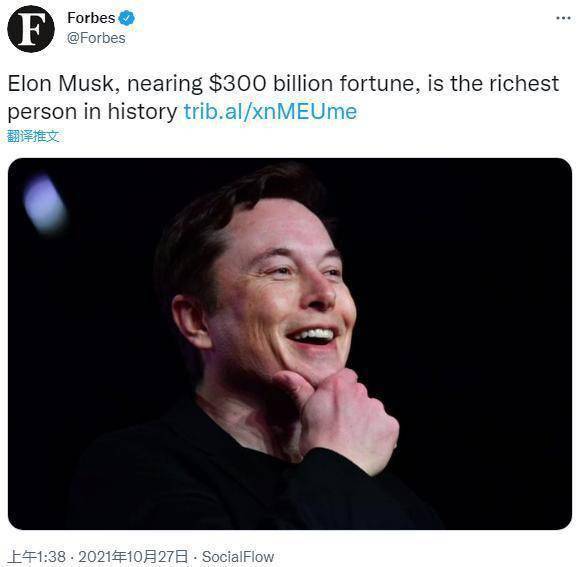Click the blue verified badge
Viewport: 583px width, 567px height.
(x=126, y=18)
